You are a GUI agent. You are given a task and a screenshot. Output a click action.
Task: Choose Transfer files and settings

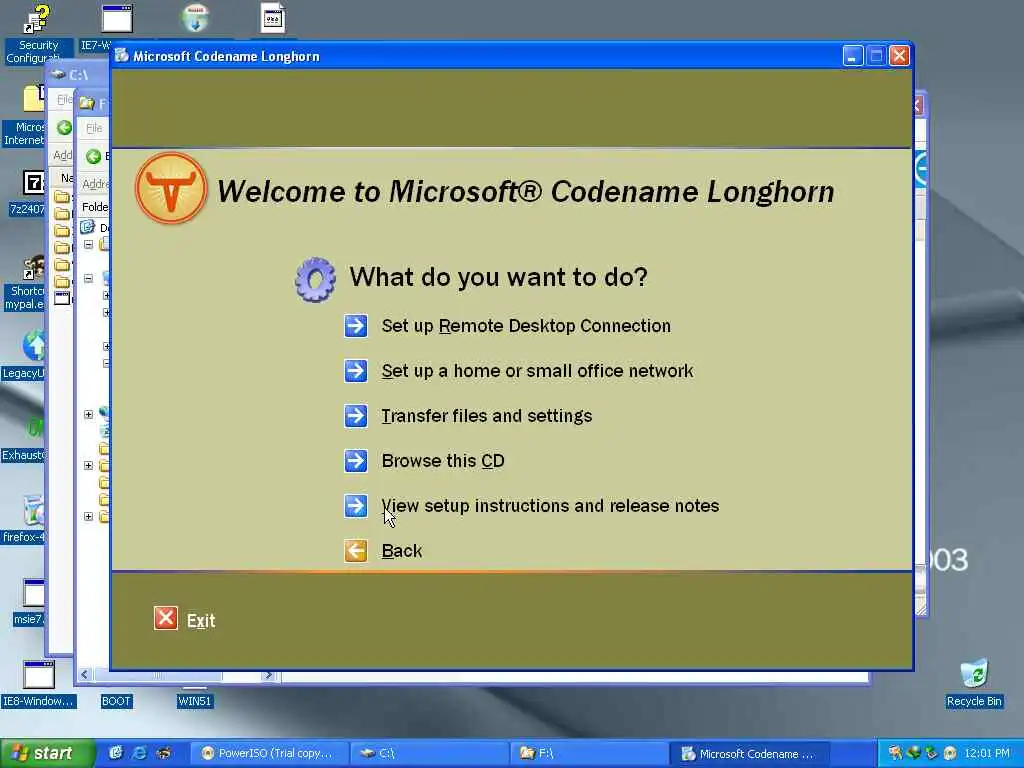(487, 415)
